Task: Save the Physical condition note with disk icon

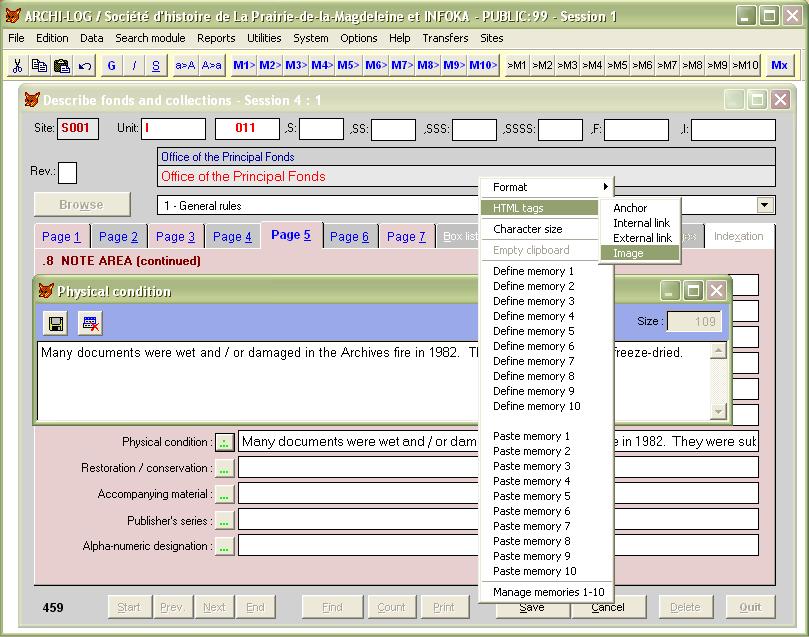Action: [x=56, y=323]
